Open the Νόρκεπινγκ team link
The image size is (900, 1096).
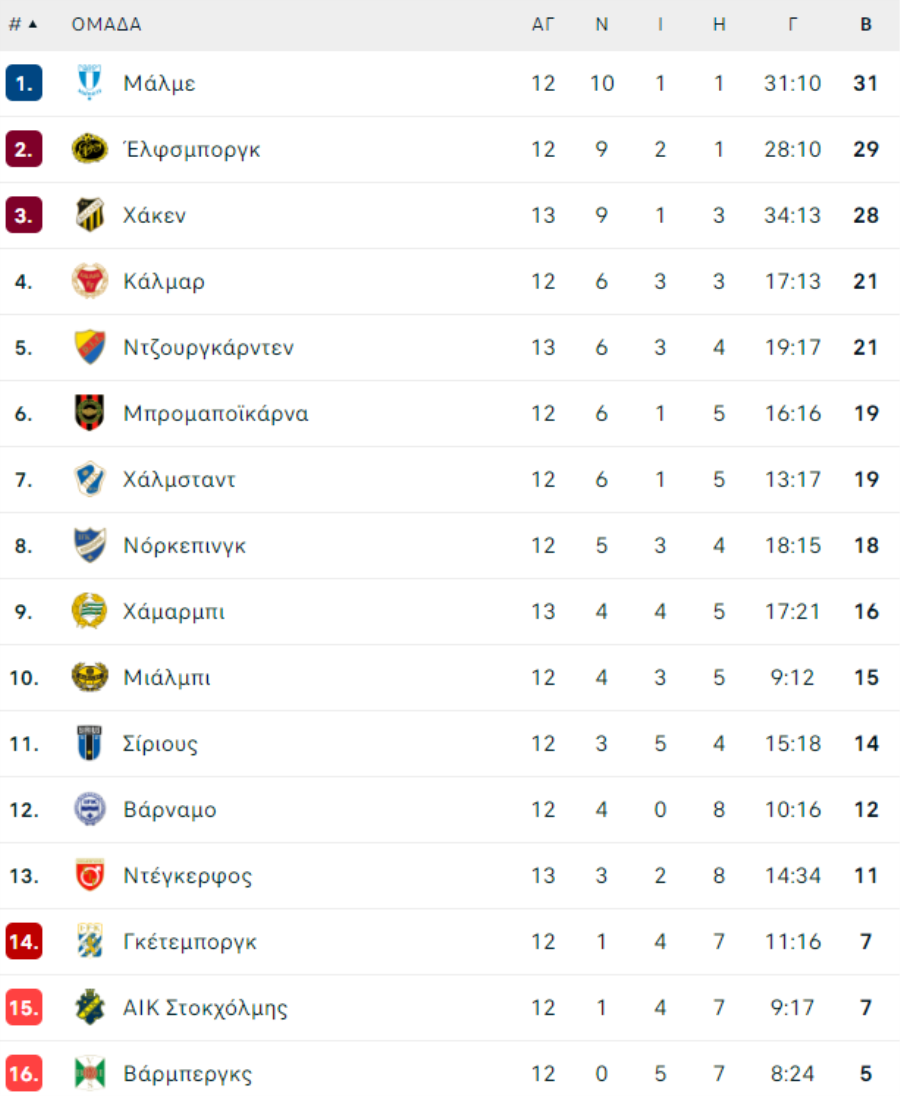(184, 546)
